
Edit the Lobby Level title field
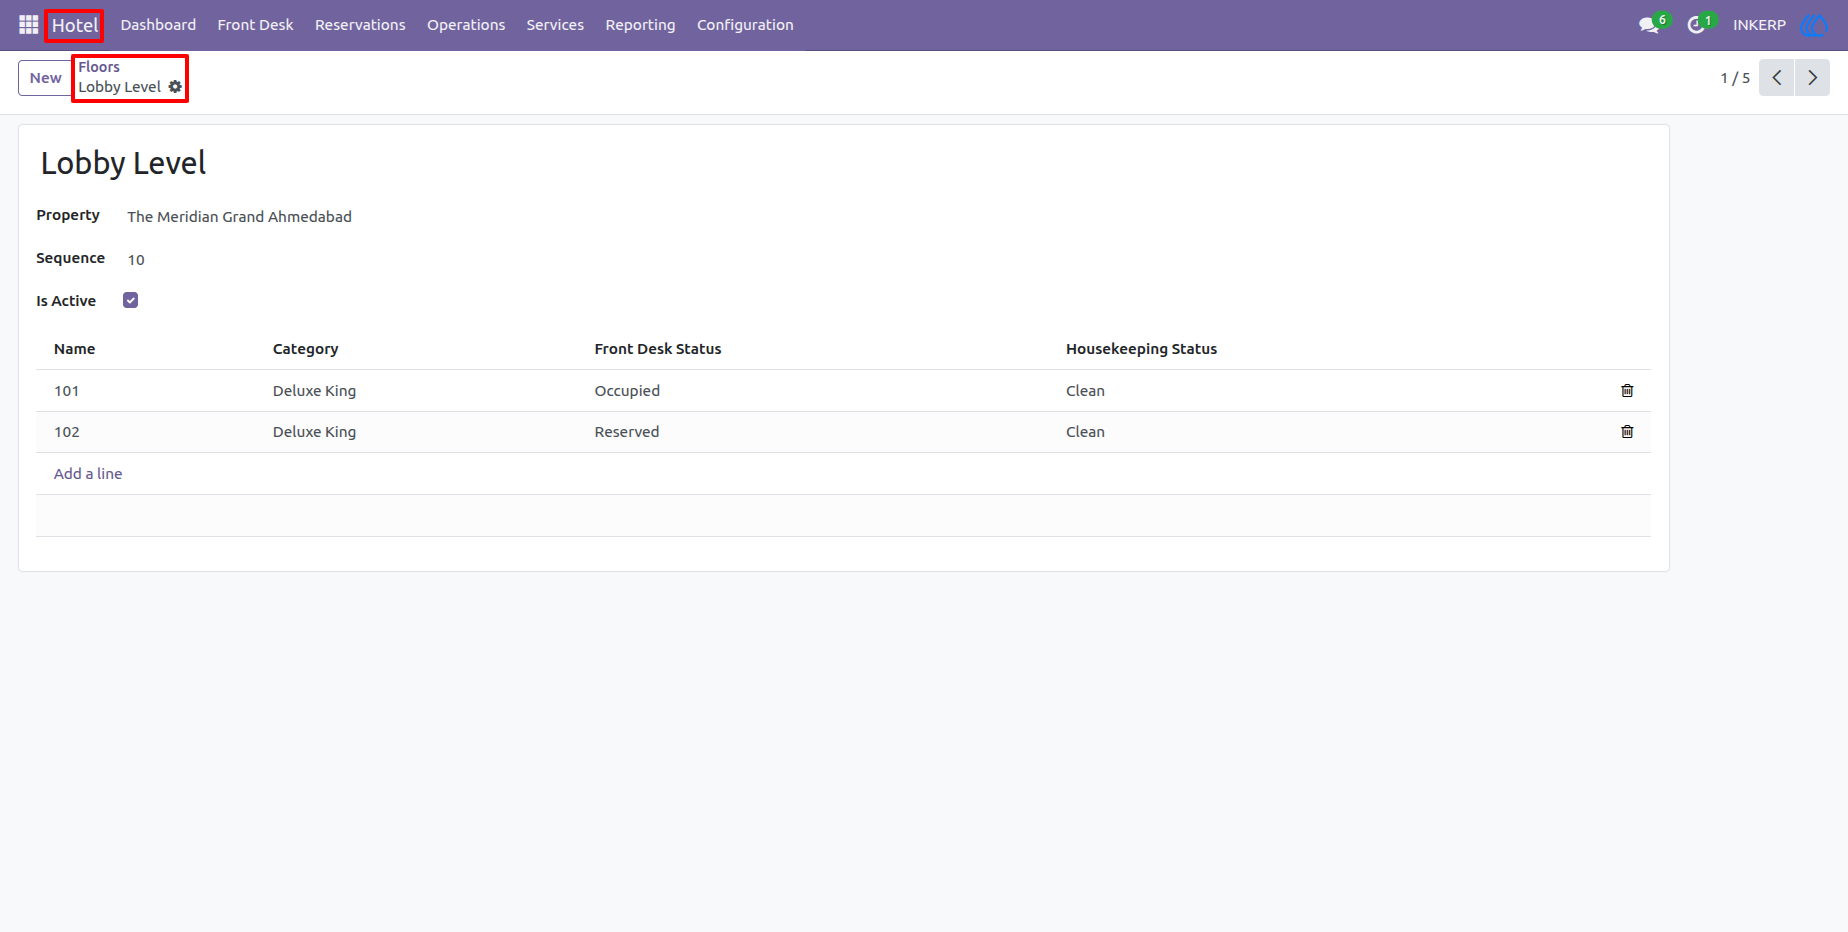point(123,163)
